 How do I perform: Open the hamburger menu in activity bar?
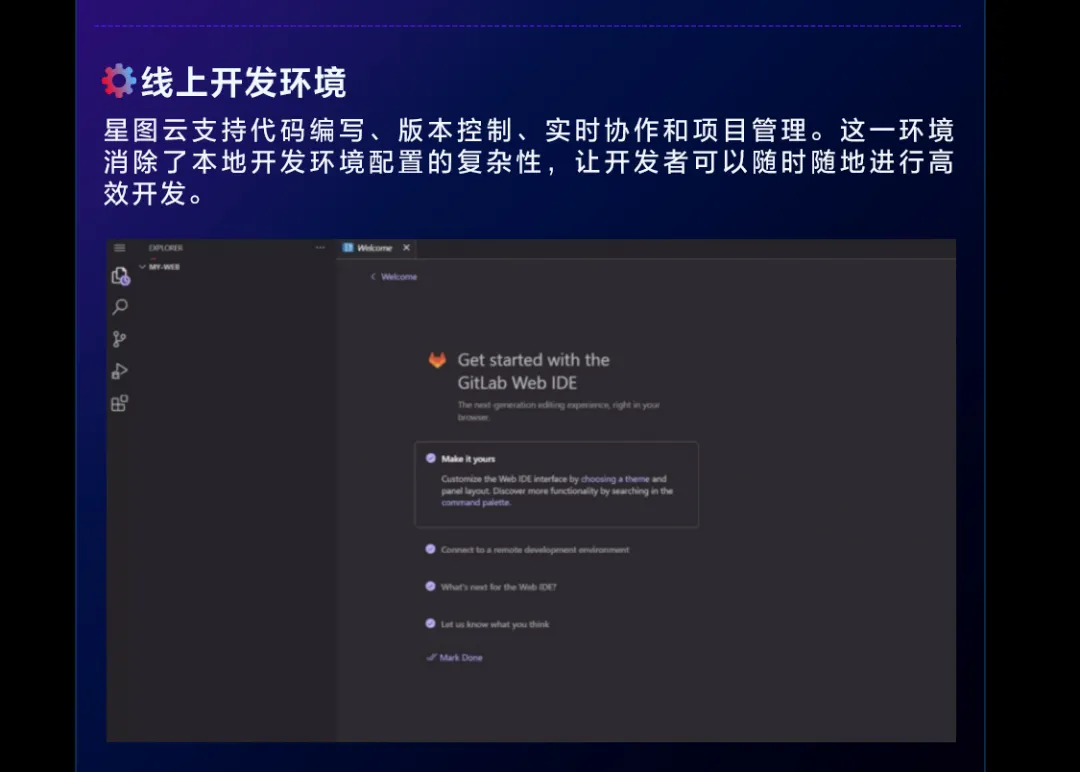coord(120,248)
